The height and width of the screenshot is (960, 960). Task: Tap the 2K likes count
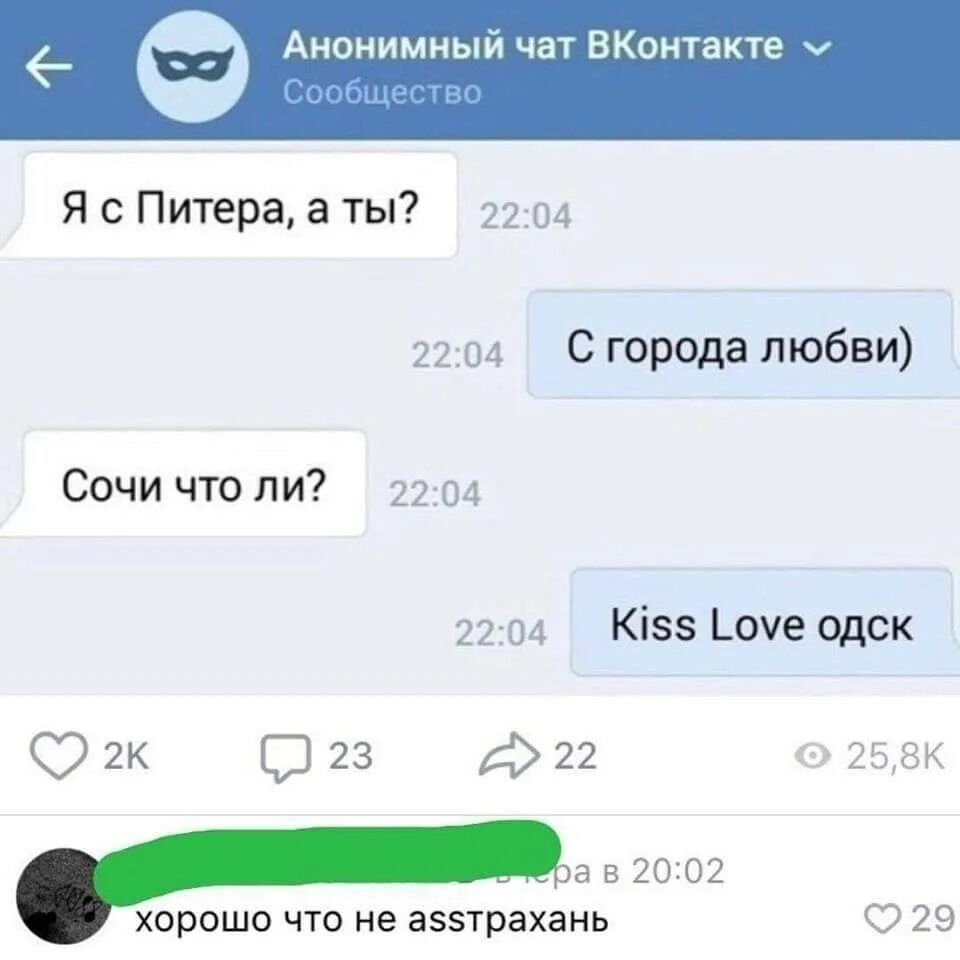click(127, 757)
